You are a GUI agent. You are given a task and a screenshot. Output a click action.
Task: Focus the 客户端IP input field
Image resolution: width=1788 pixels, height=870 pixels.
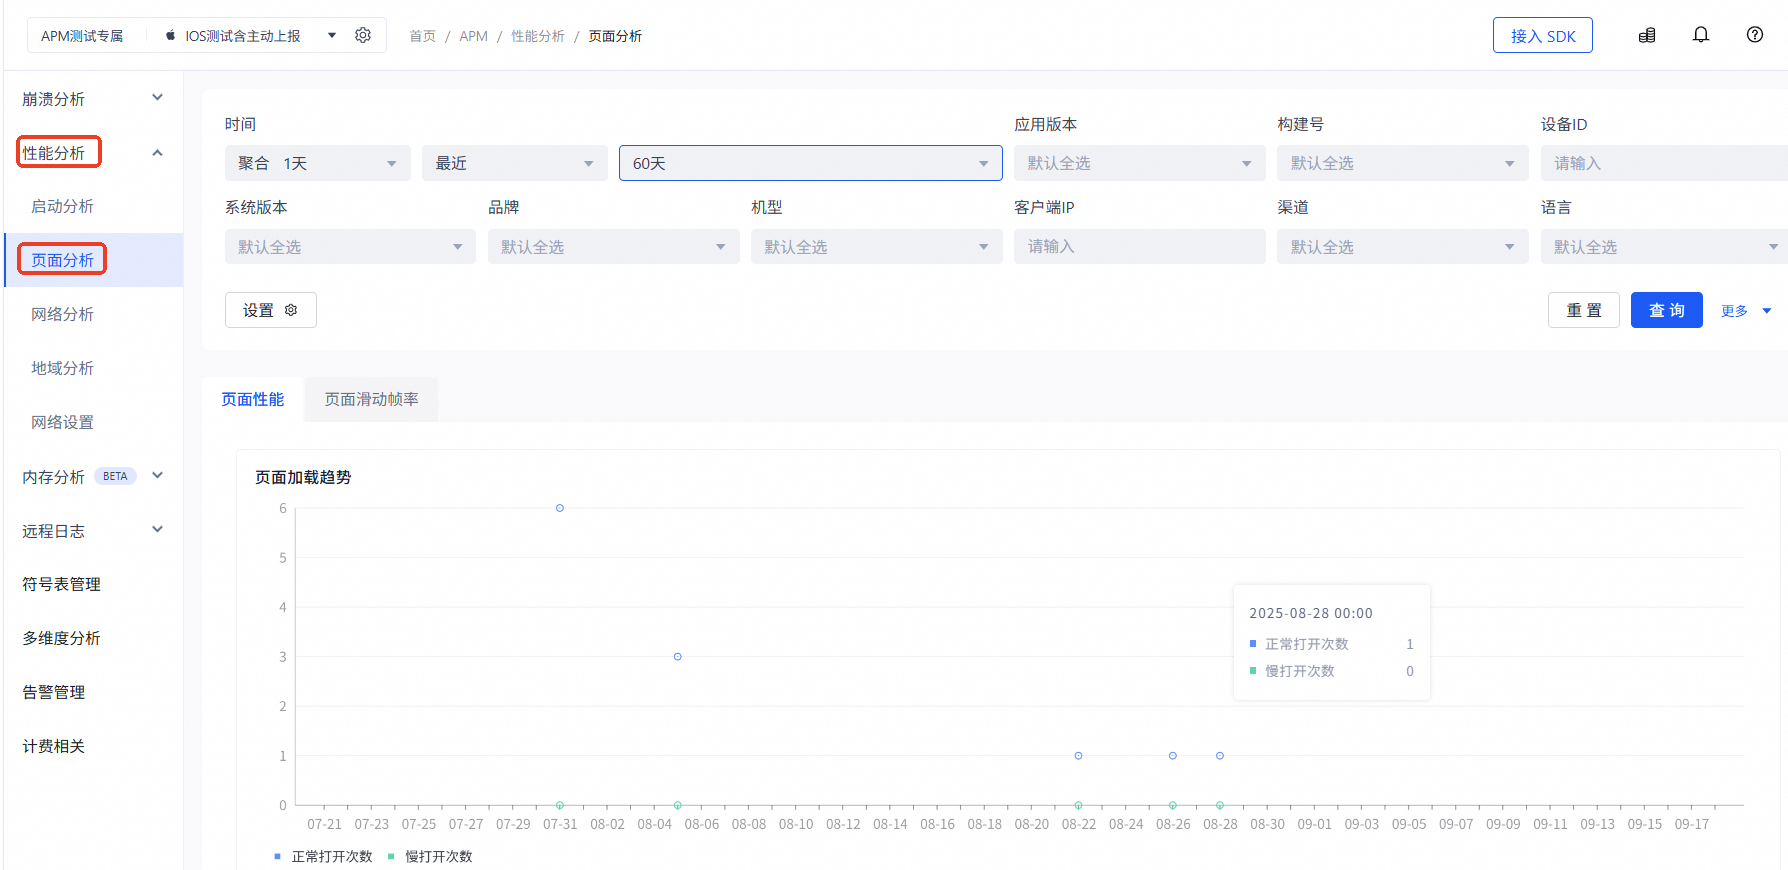(1140, 246)
